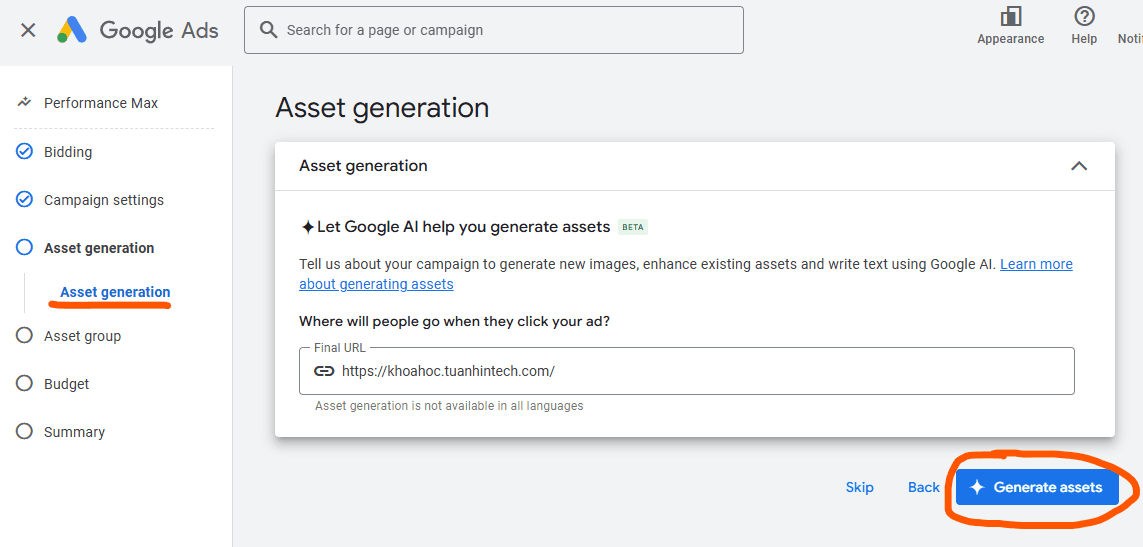Click the Summary step circle
1143x547 pixels.
click(x=24, y=431)
